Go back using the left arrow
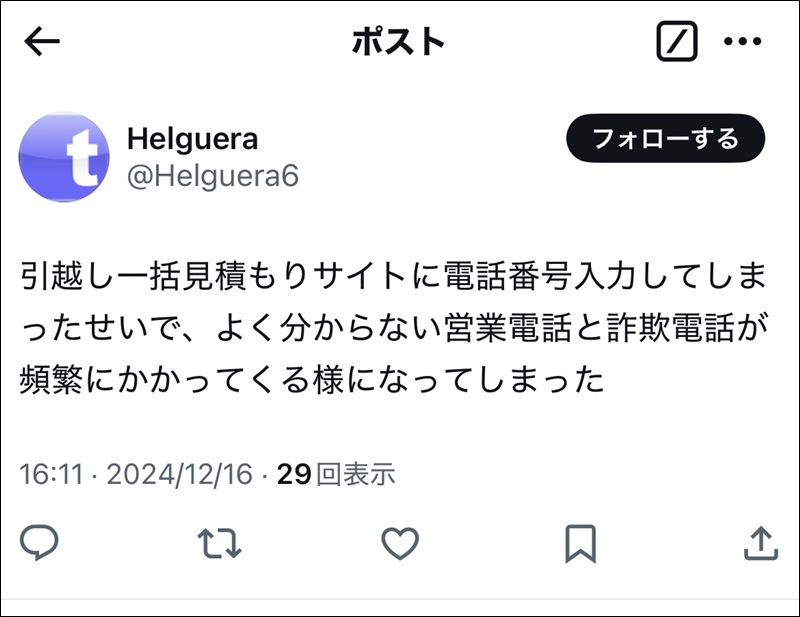This screenshot has height=617, width=800. [42, 41]
